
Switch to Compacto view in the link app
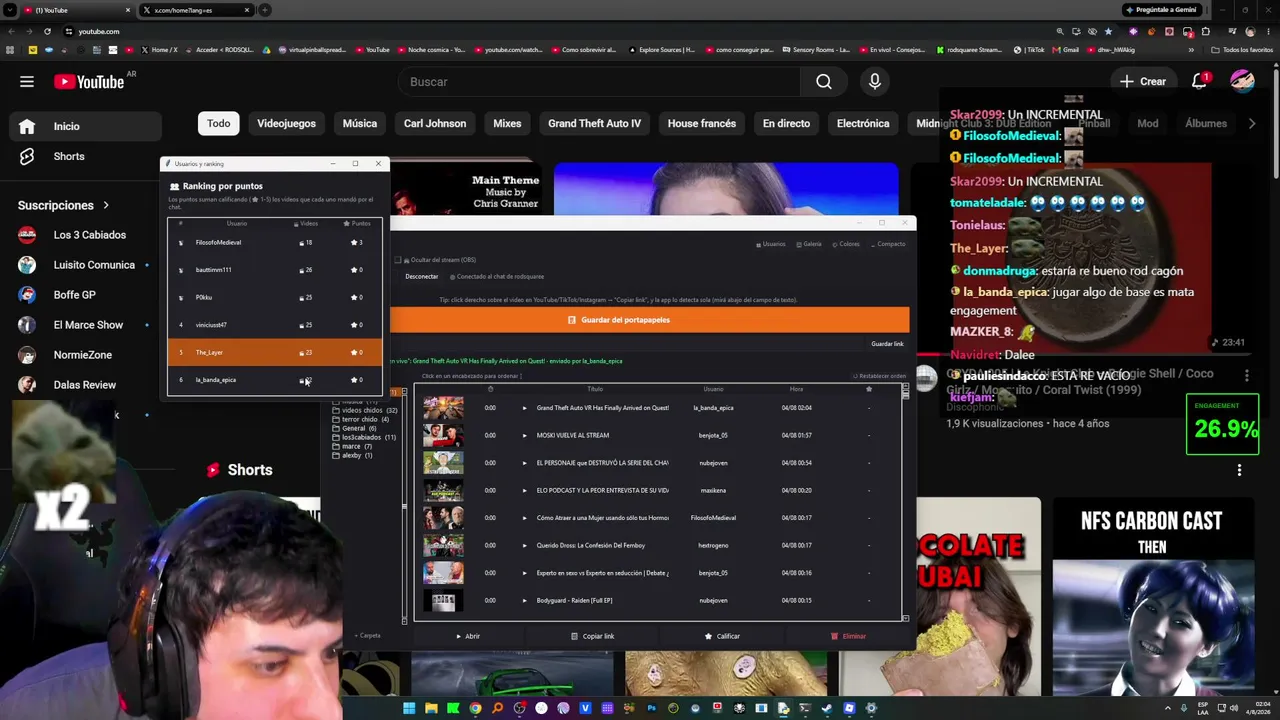(887, 244)
